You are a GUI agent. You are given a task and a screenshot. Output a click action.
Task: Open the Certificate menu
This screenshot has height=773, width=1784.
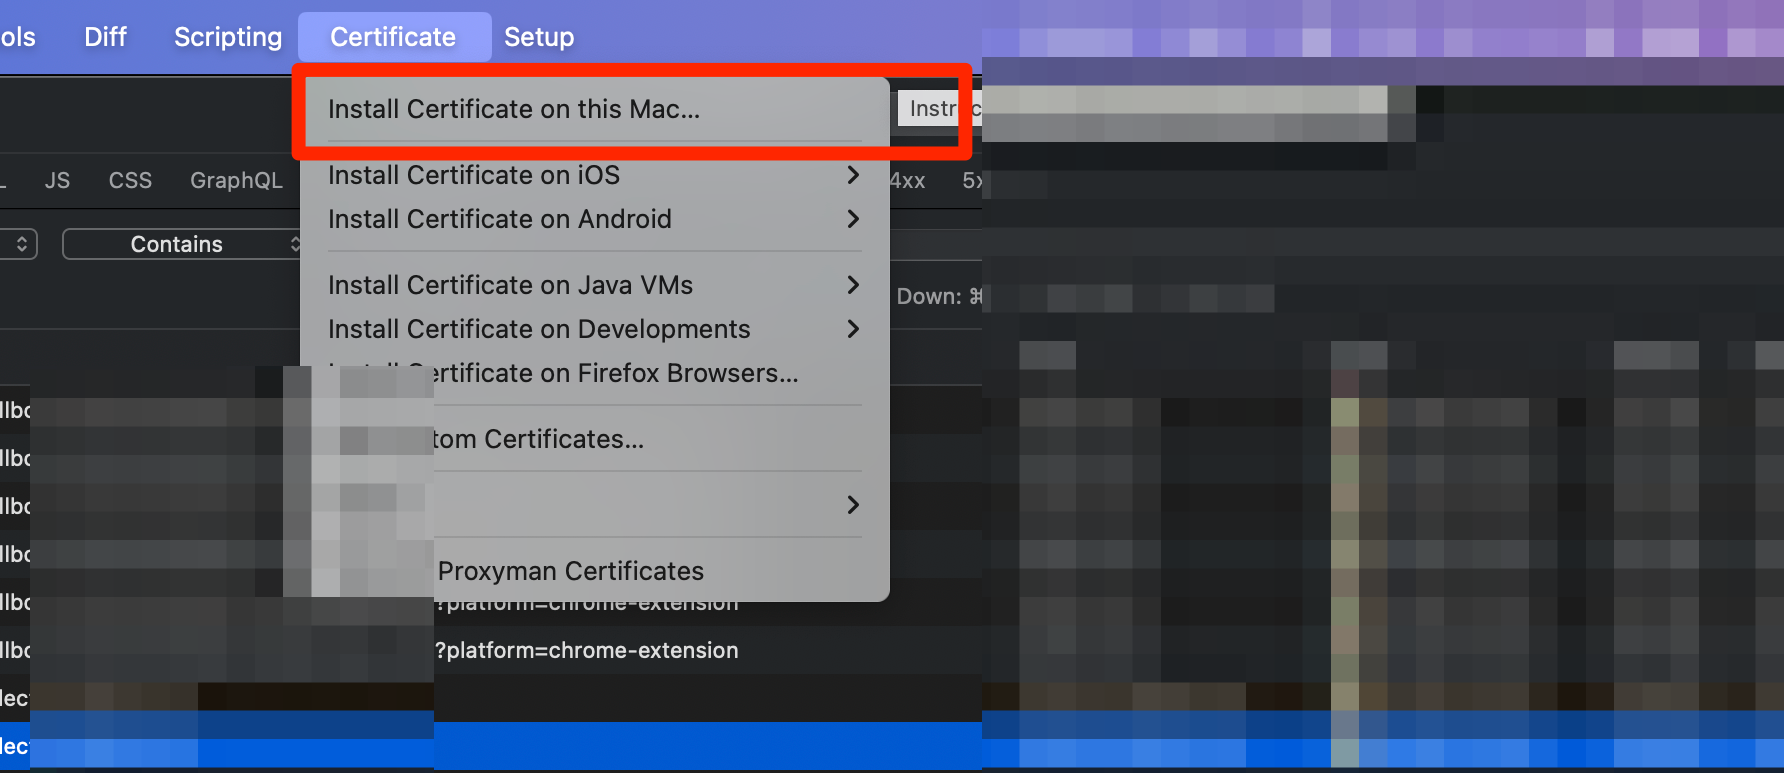(394, 36)
